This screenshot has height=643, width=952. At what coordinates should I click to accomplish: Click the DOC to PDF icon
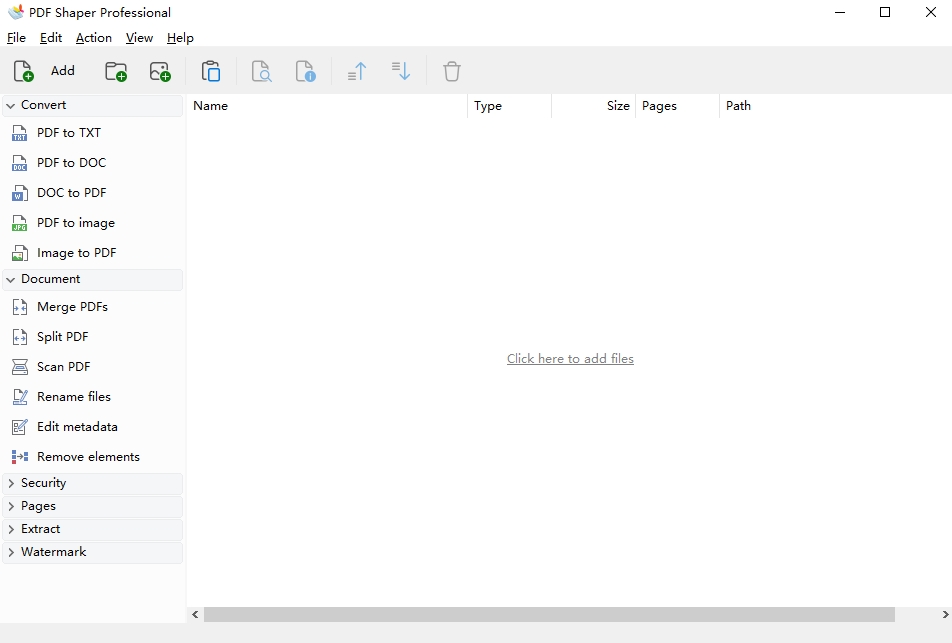click(19, 193)
